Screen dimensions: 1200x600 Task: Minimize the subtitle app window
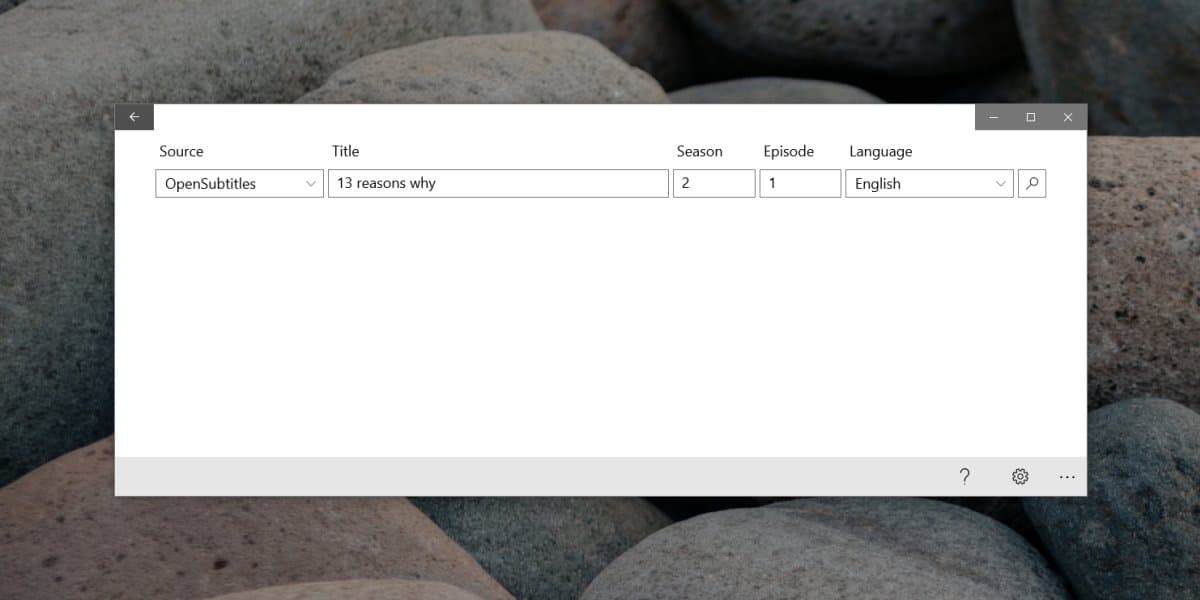coord(993,117)
